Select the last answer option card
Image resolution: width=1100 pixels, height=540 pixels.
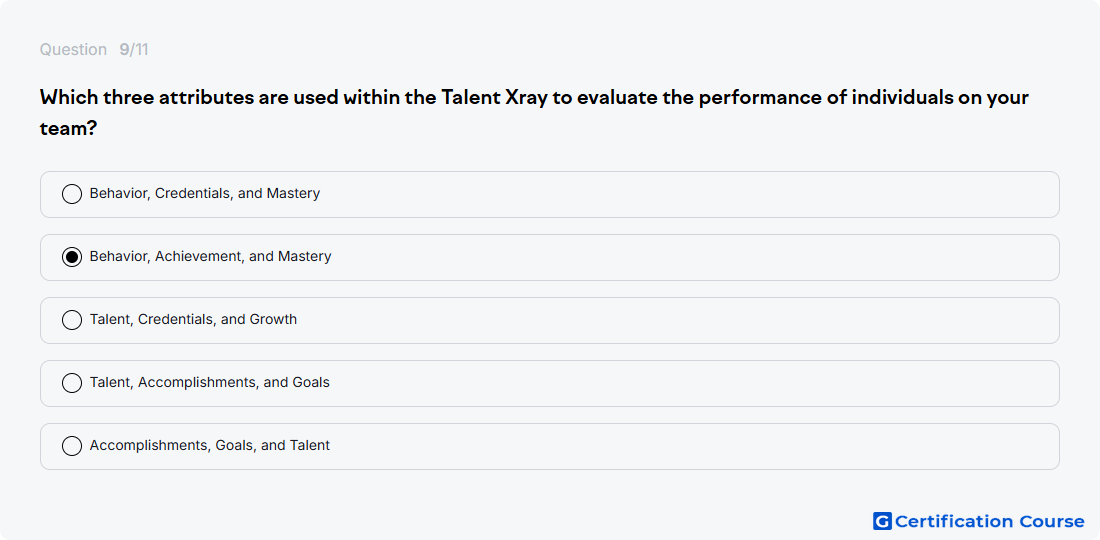click(x=550, y=446)
